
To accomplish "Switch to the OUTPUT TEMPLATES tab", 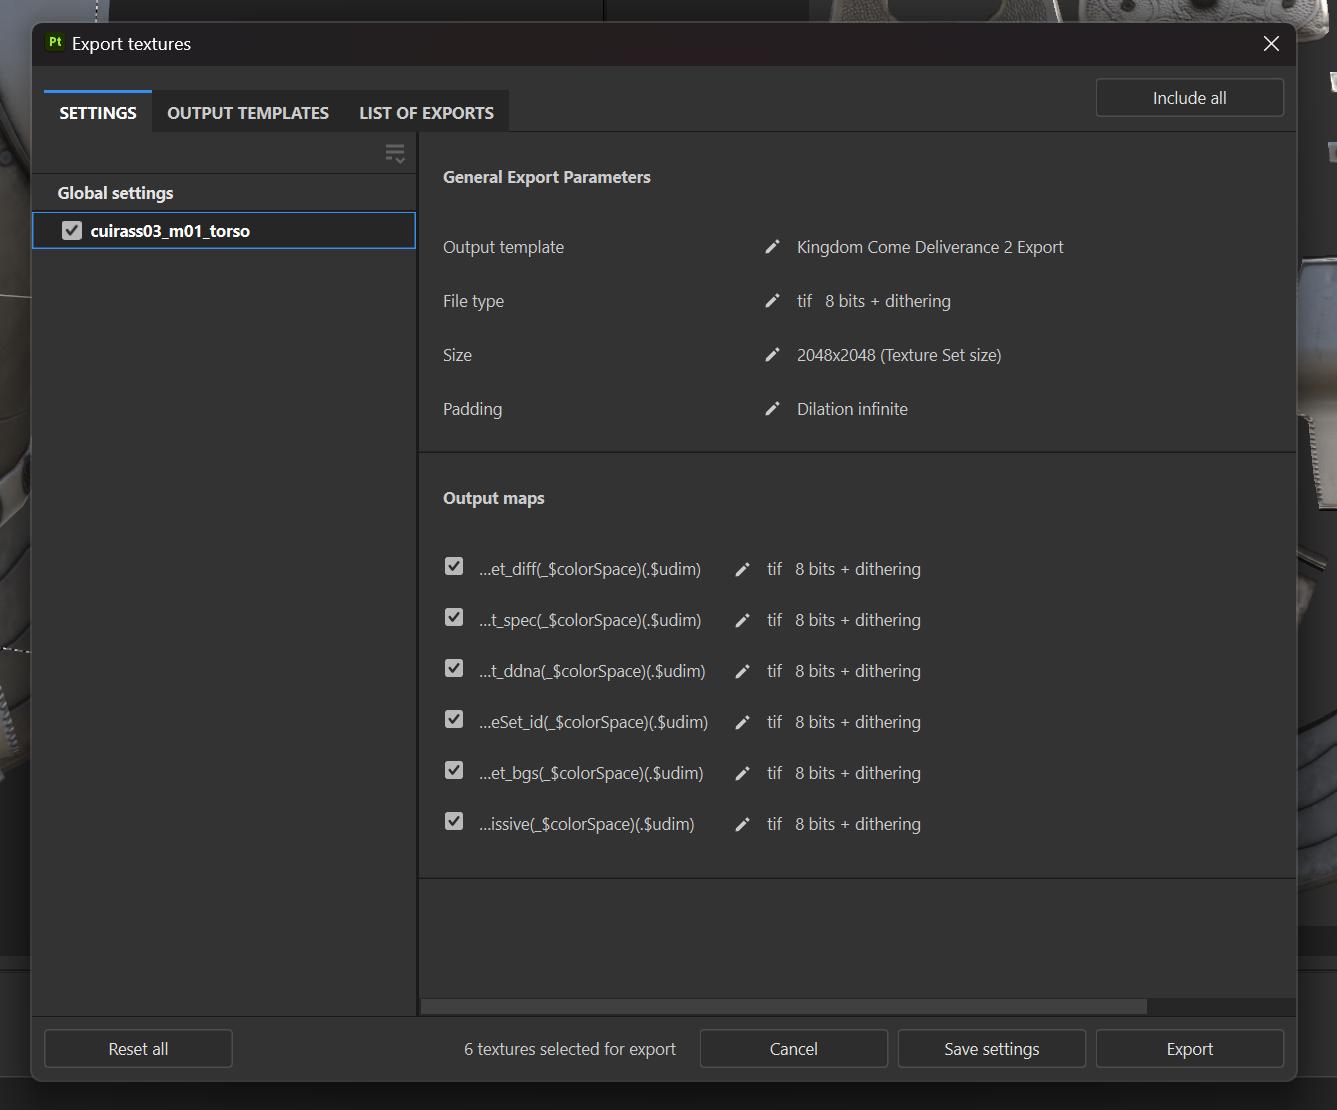I will tap(248, 113).
